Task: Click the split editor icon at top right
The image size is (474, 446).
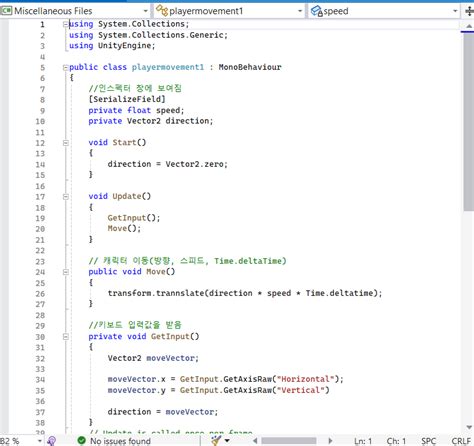Action: tap(469, 11)
